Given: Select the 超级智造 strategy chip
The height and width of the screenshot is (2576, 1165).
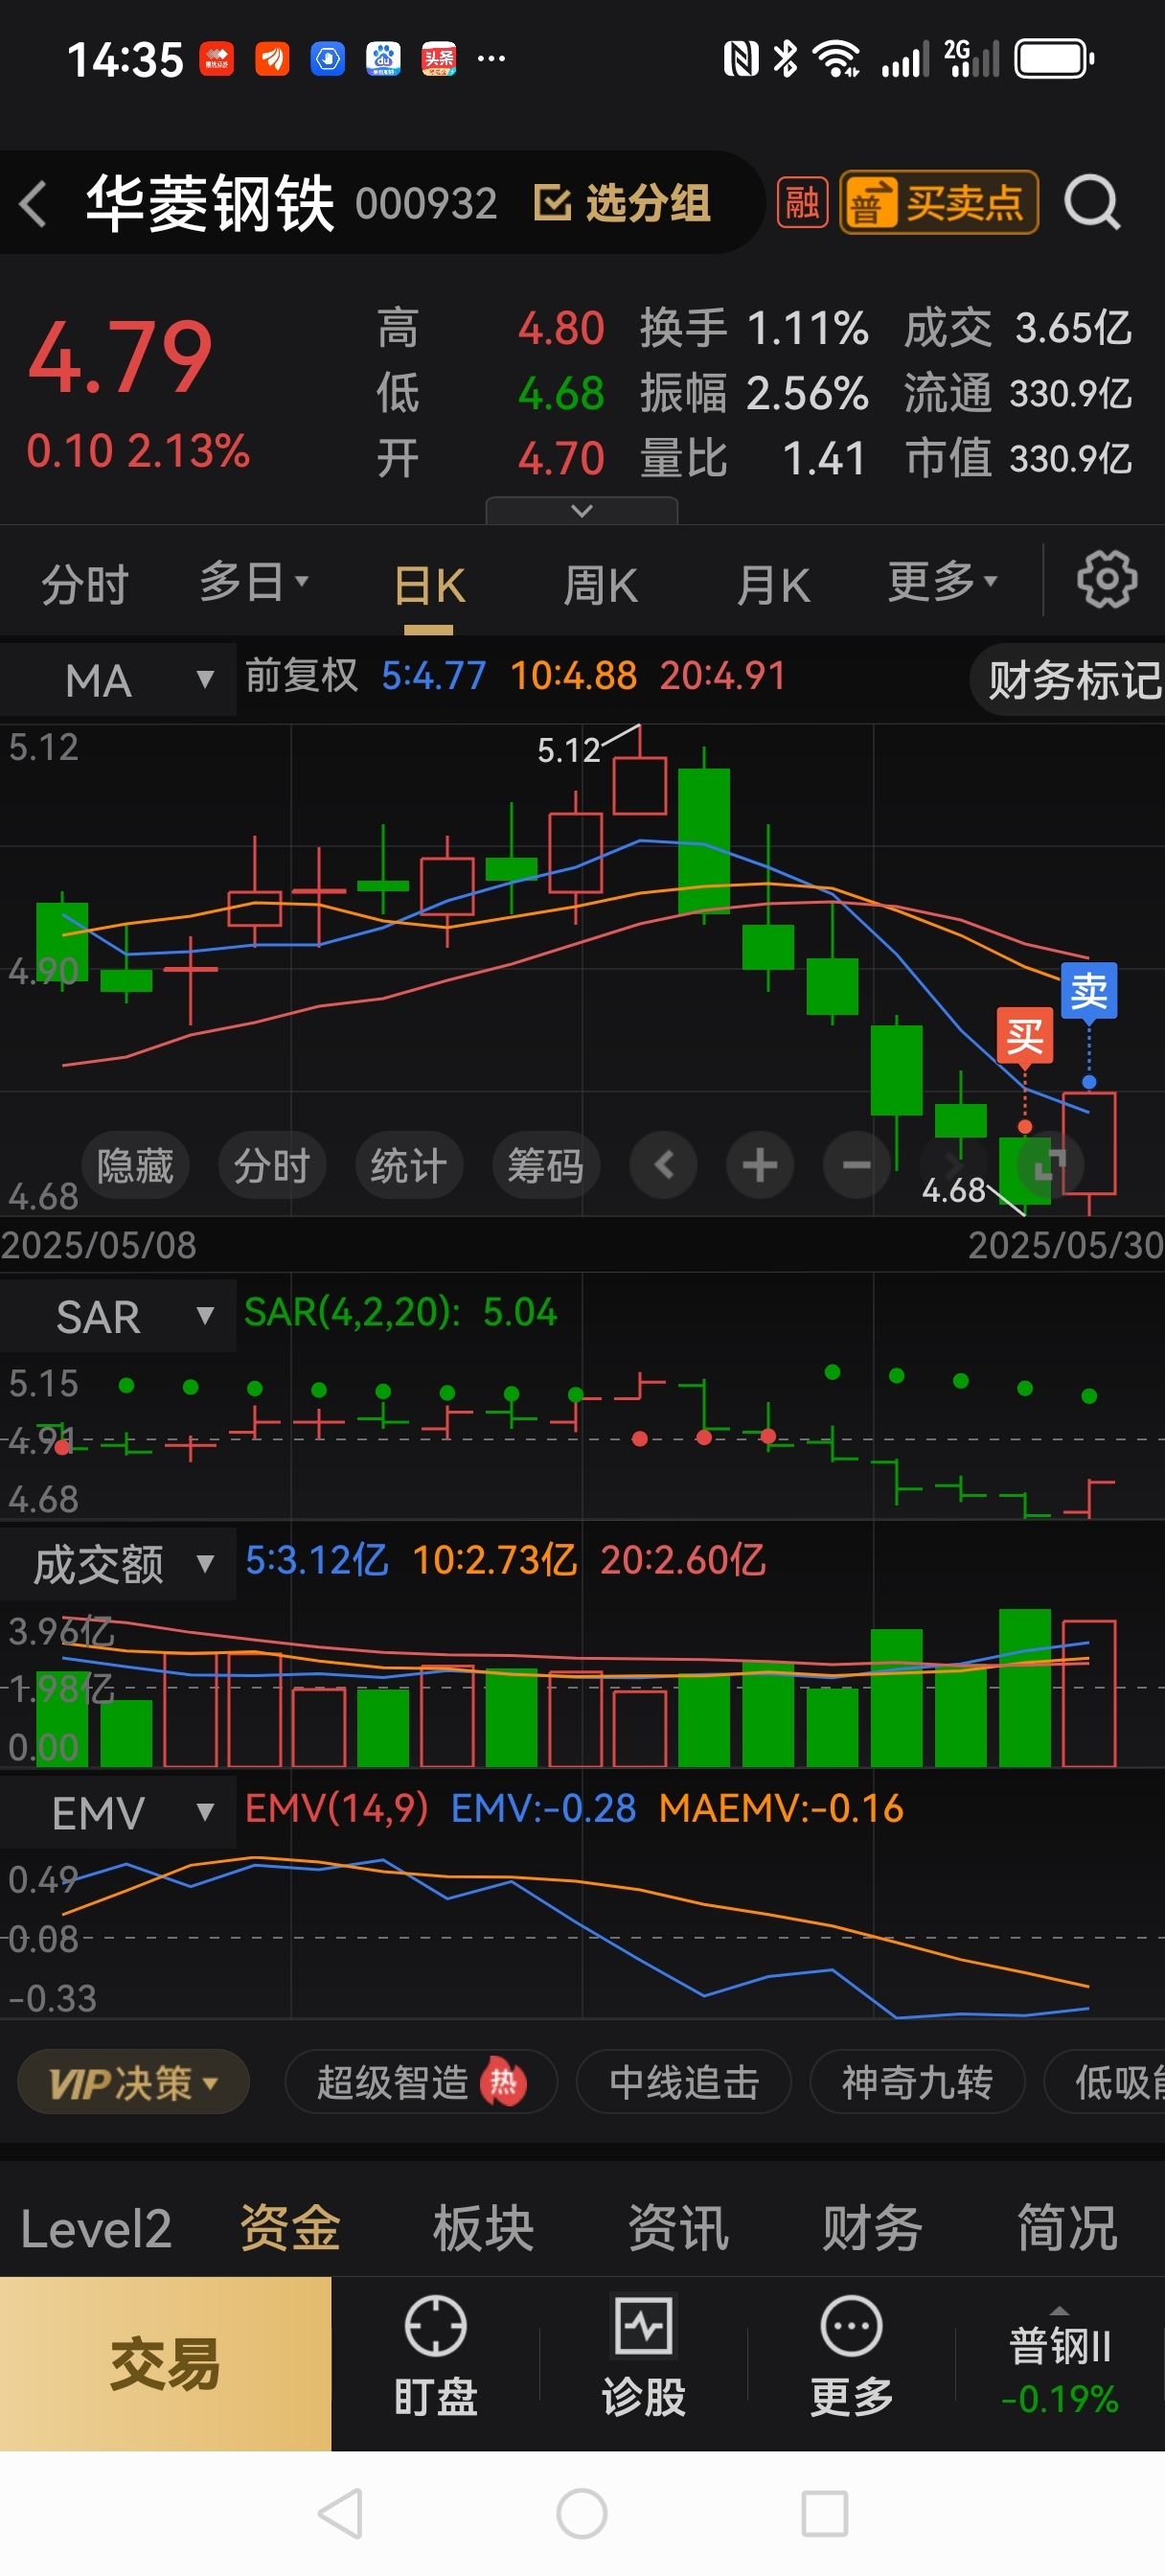Looking at the screenshot, I should (421, 2082).
